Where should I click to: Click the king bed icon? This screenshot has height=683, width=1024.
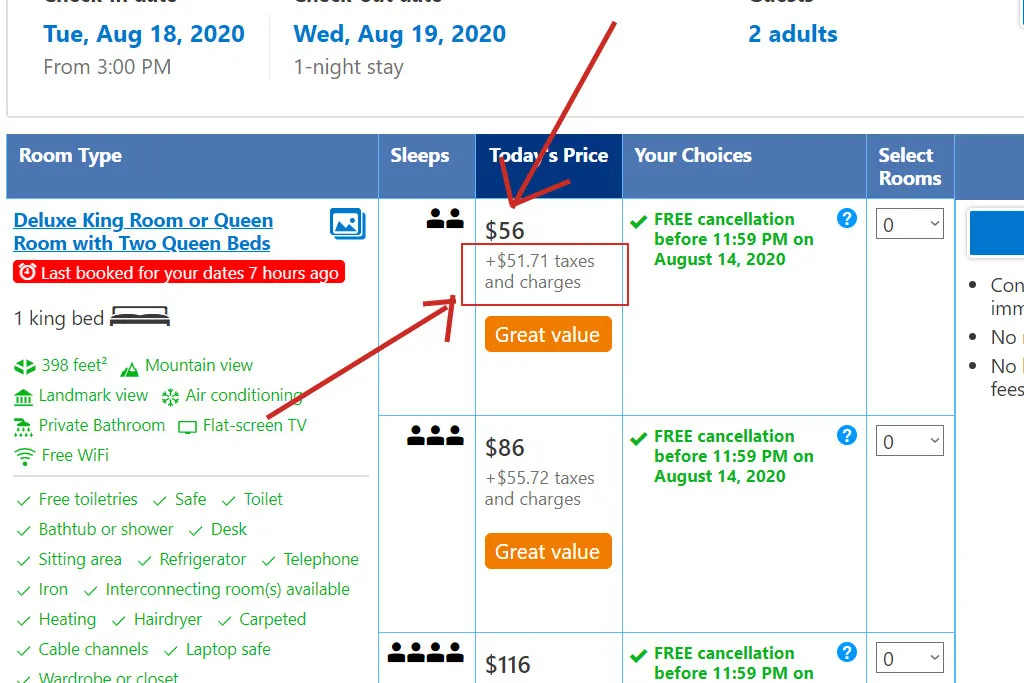(x=140, y=318)
